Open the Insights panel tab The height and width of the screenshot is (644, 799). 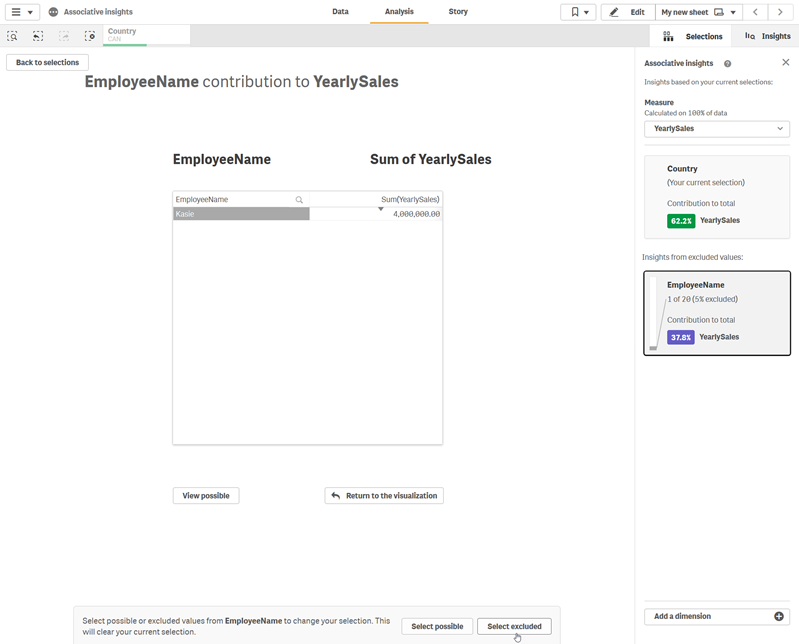(x=767, y=36)
